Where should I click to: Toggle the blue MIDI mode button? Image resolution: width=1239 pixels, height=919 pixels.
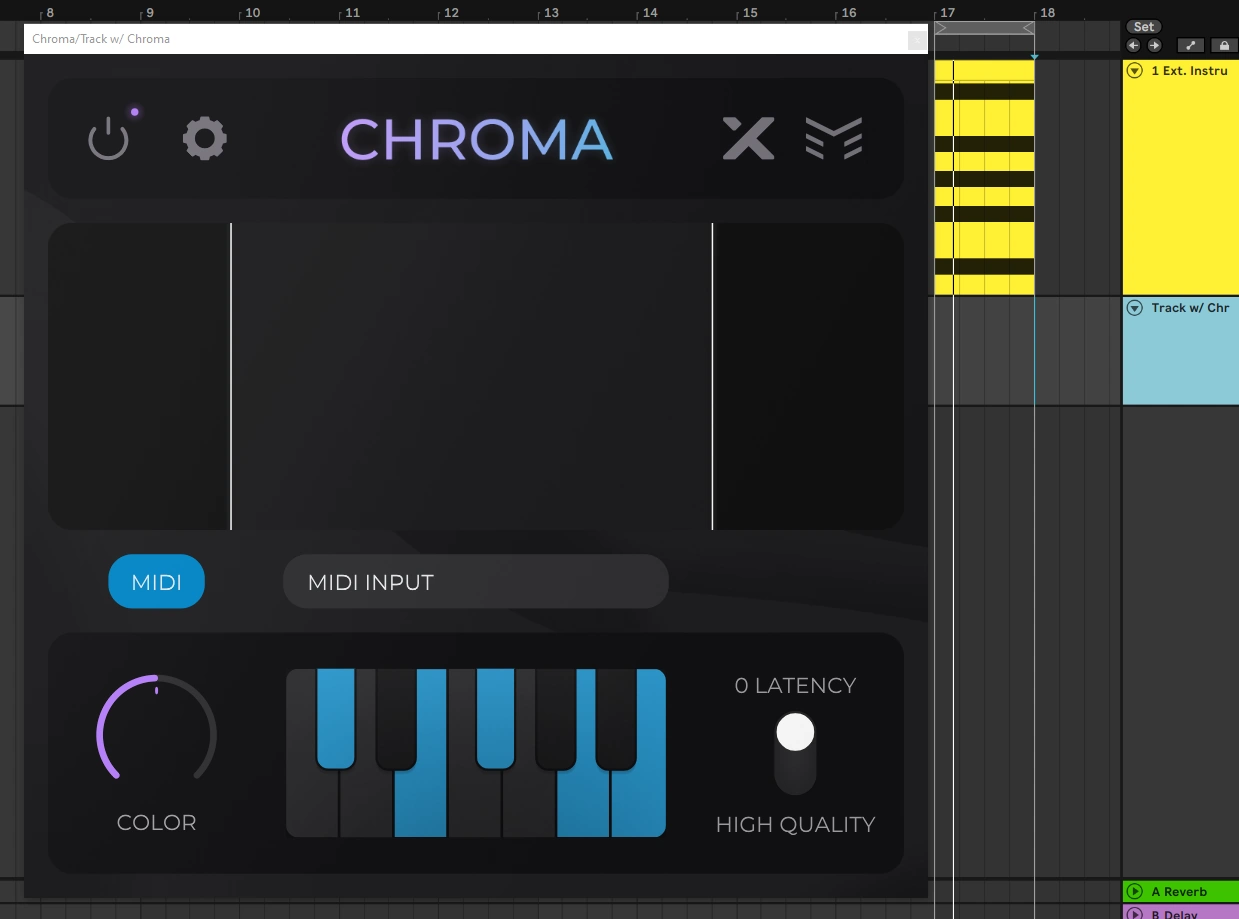pos(157,582)
